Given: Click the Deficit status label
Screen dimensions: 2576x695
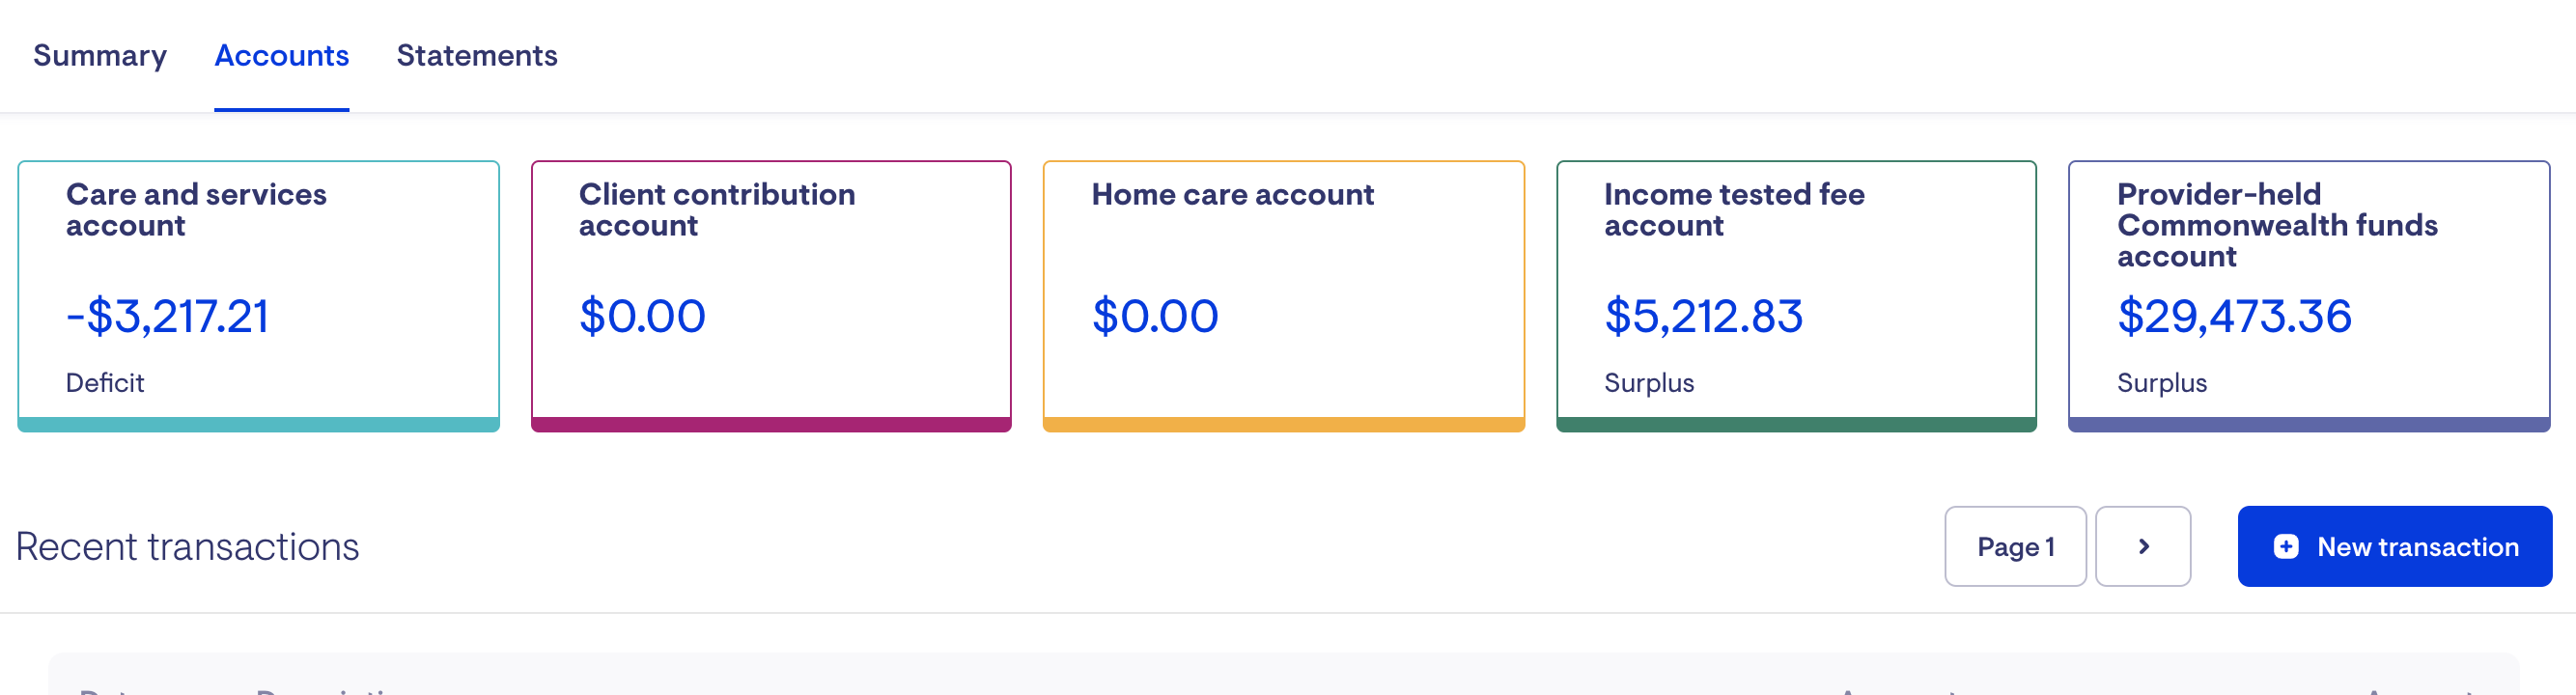Looking at the screenshot, I should tap(105, 383).
